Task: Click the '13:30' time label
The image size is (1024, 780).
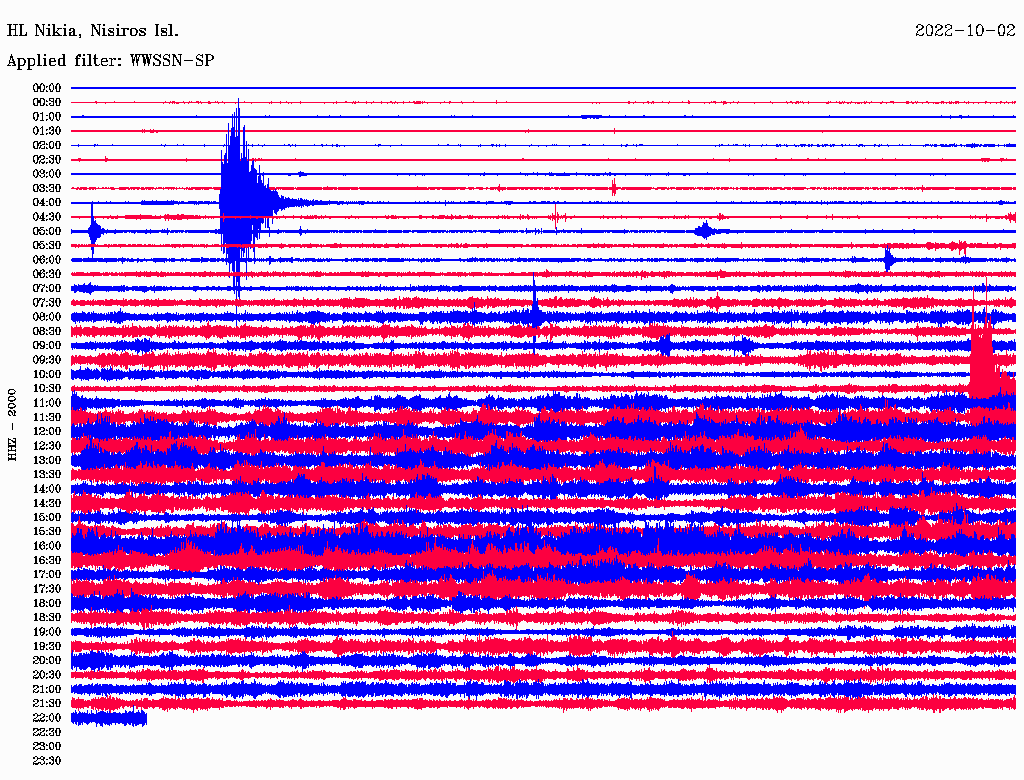Action: (x=46, y=474)
